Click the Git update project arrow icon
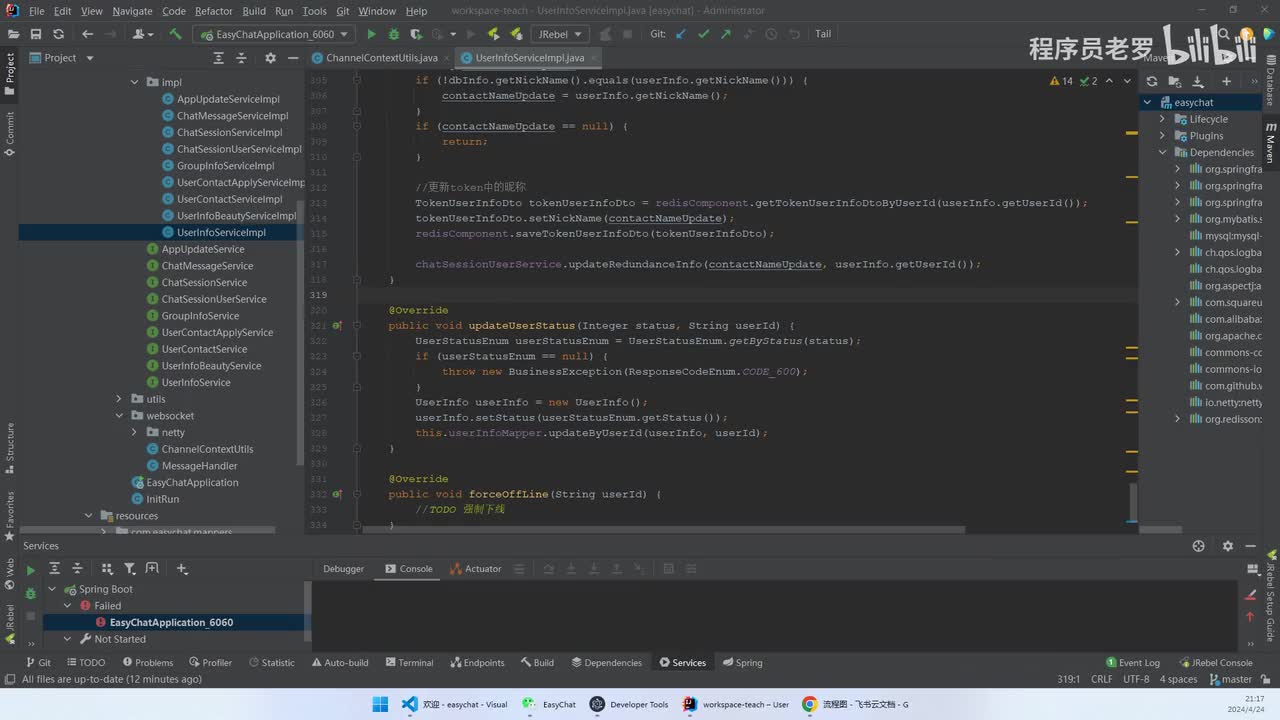The height and width of the screenshot is (720, 1280). coord(681,34)
